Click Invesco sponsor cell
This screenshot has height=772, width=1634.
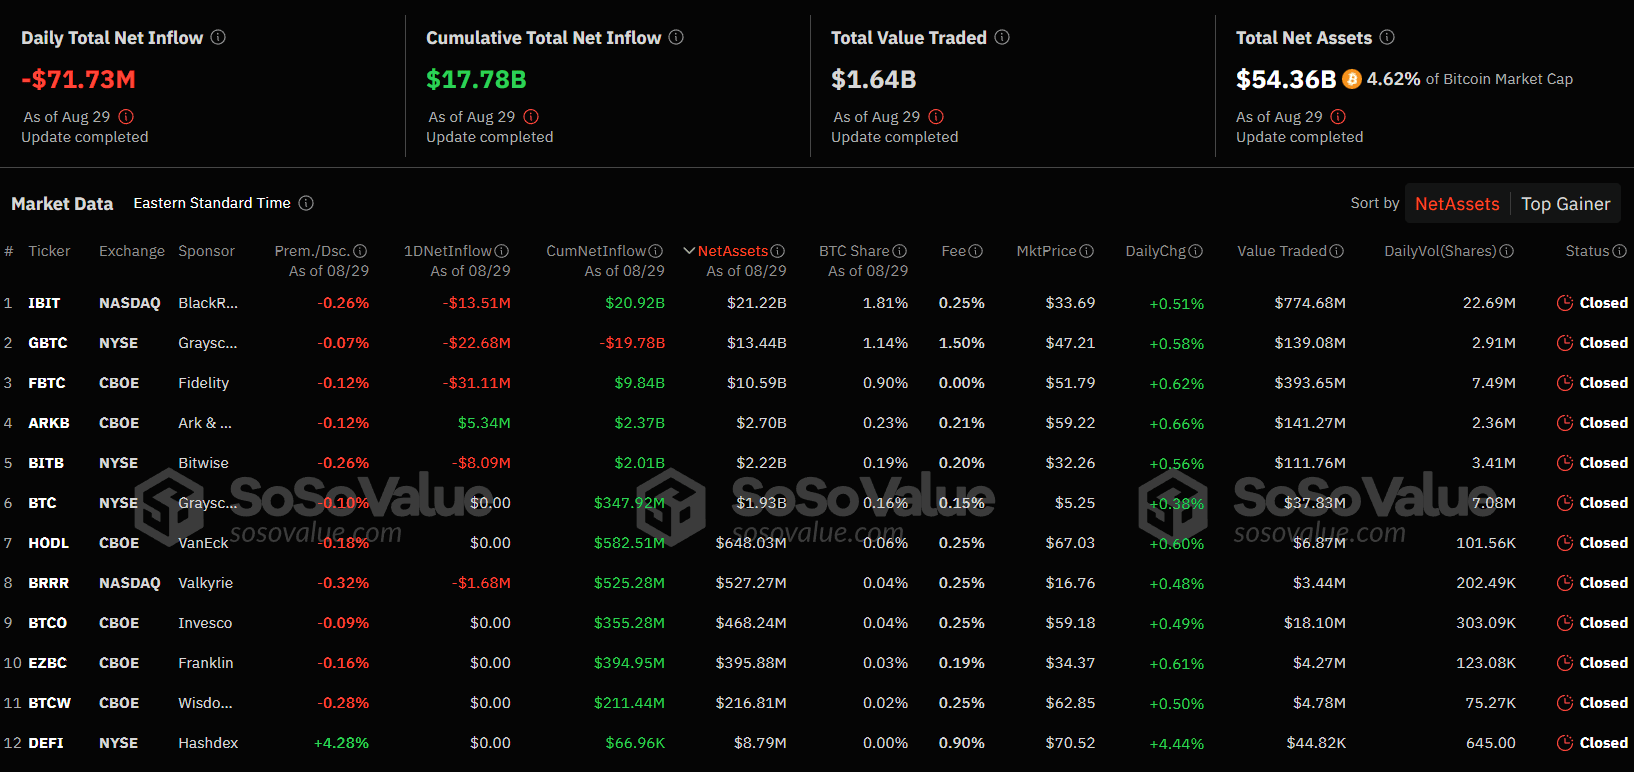(205, 623)
